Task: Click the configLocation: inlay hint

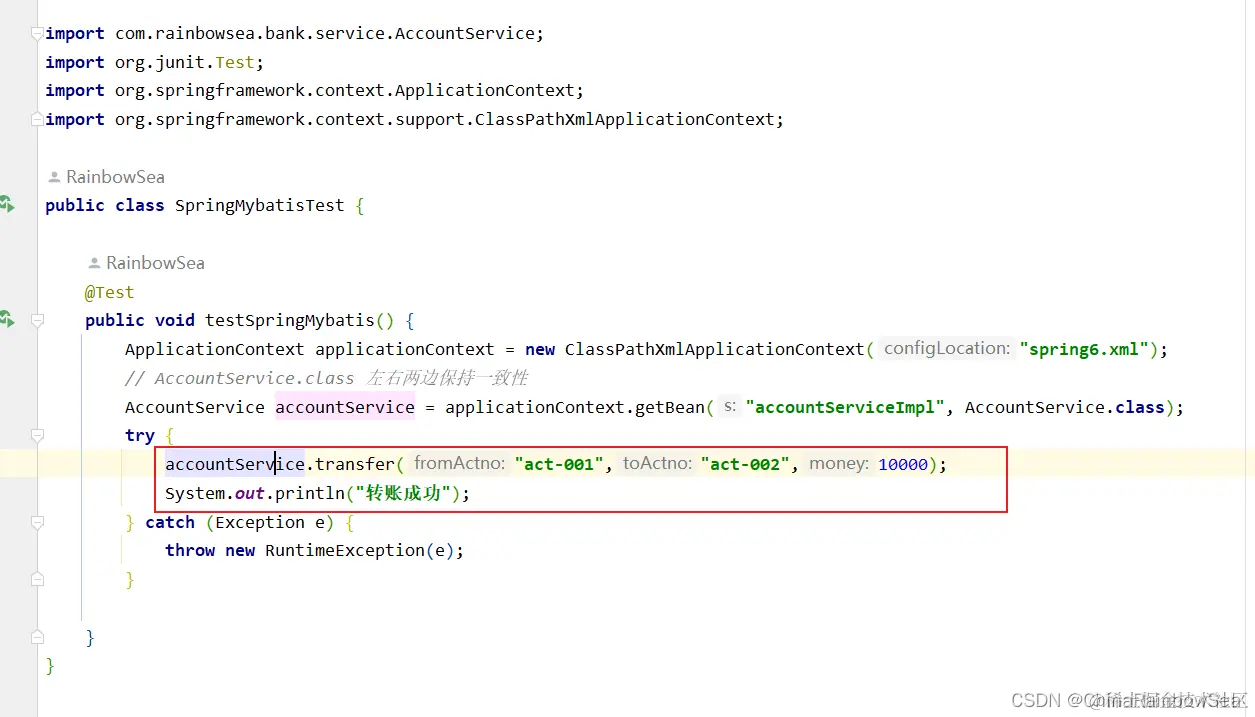Action: pos(946,349)
